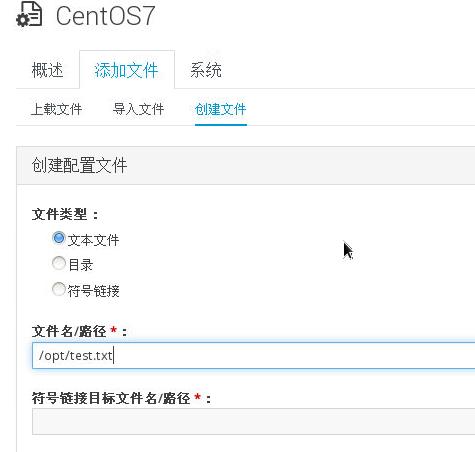This screenshot has height=452, width=475.
Task: Go to the 上载文件 sub-tab
Action: [x=56, y=109]
